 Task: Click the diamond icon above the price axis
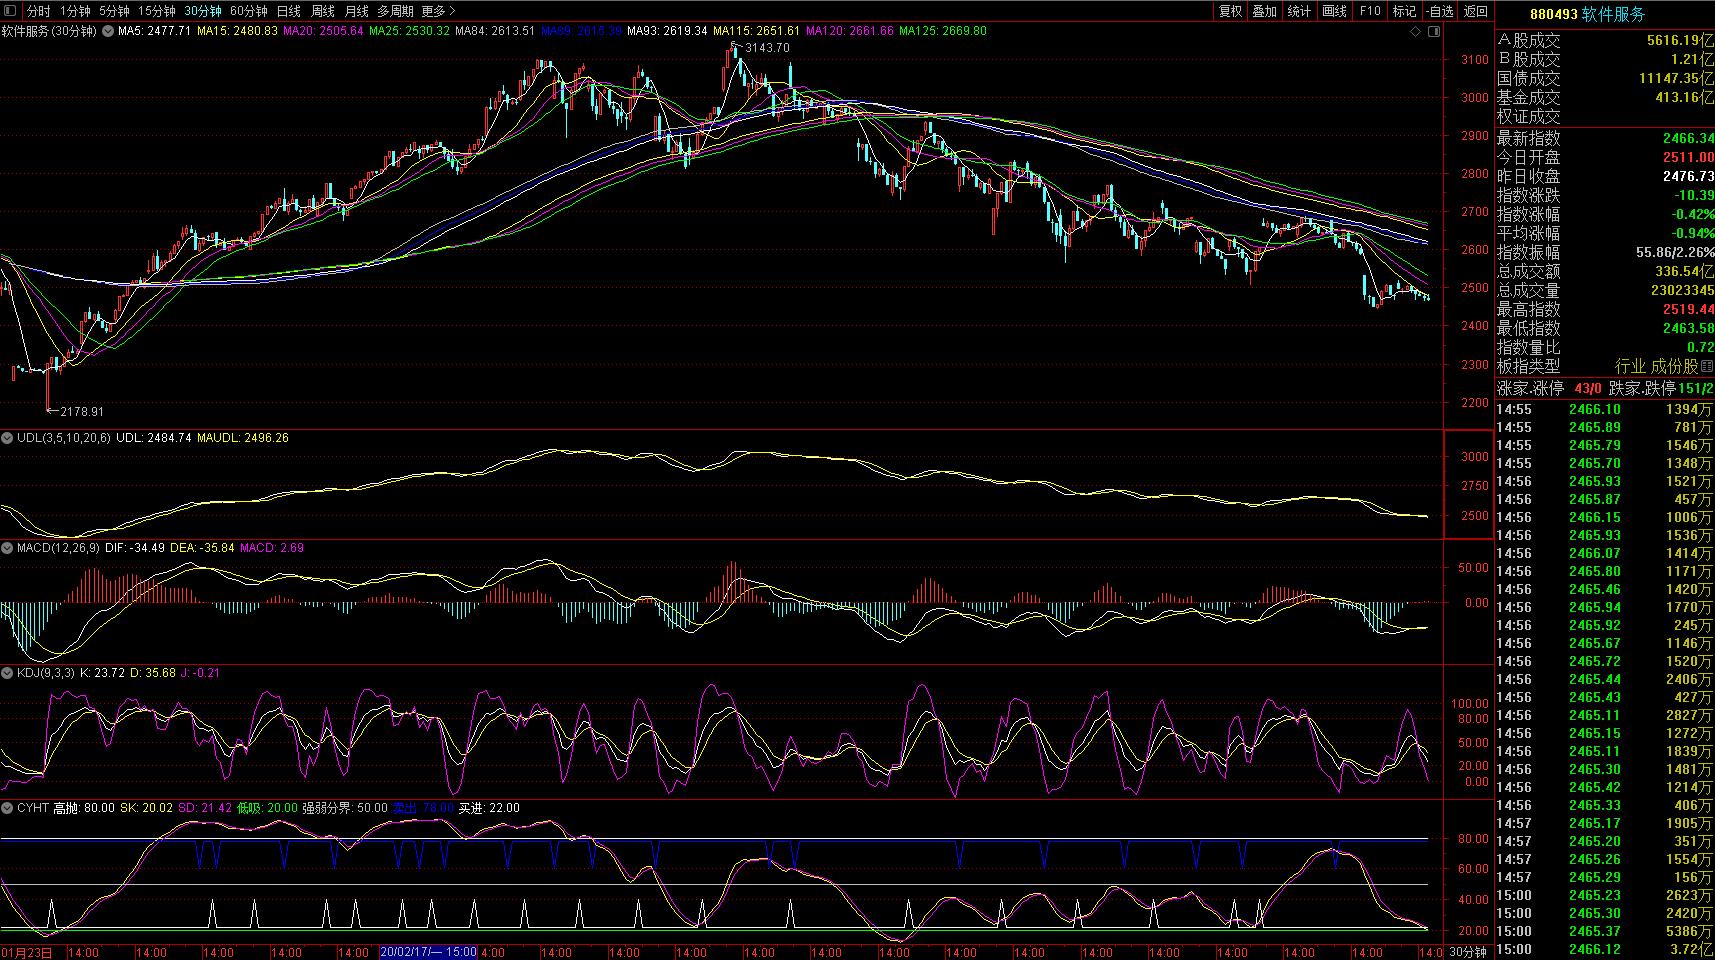point(1415,32)
